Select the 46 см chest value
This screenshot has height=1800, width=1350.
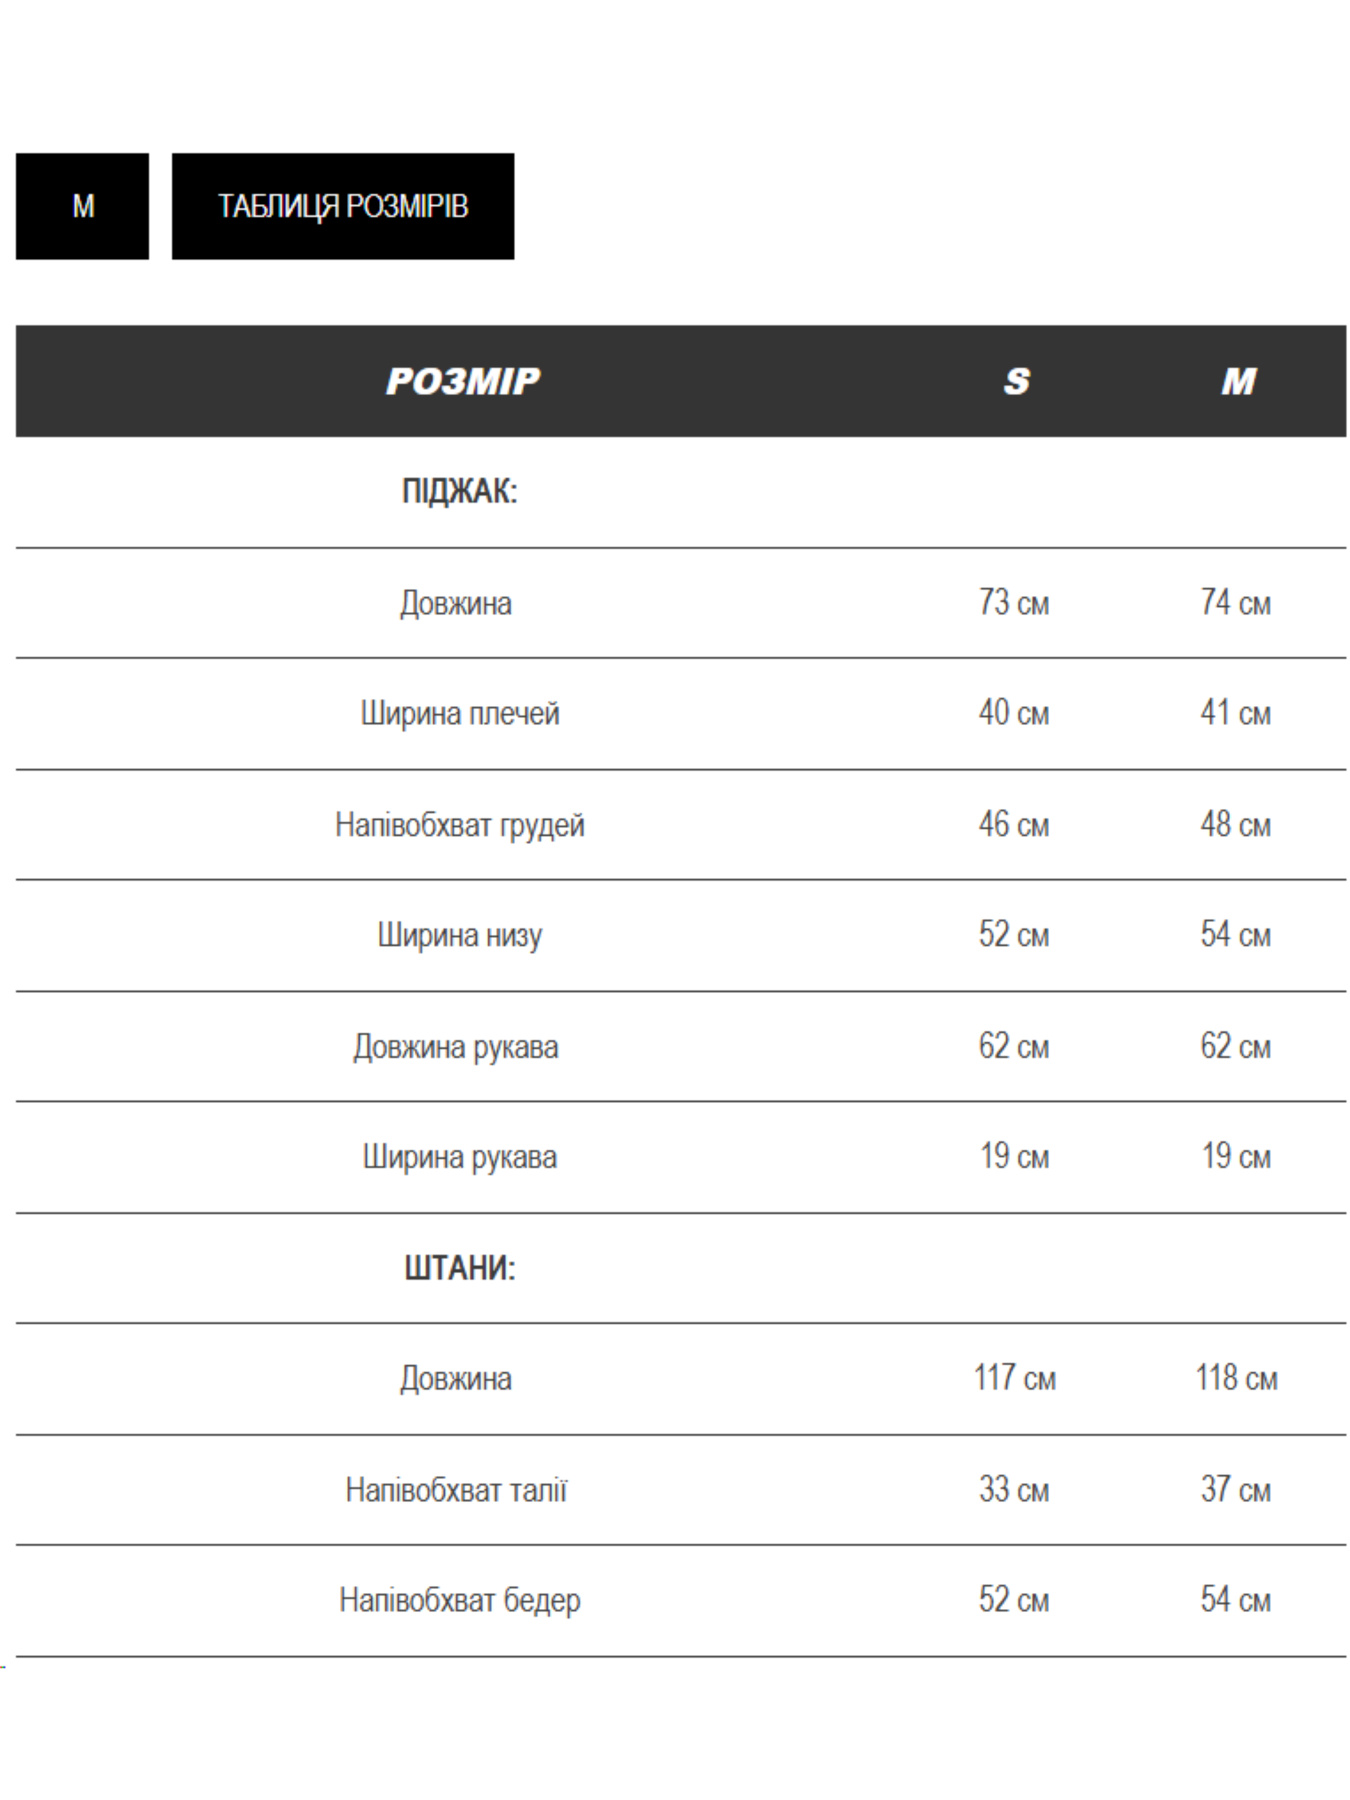[1014, 824]
